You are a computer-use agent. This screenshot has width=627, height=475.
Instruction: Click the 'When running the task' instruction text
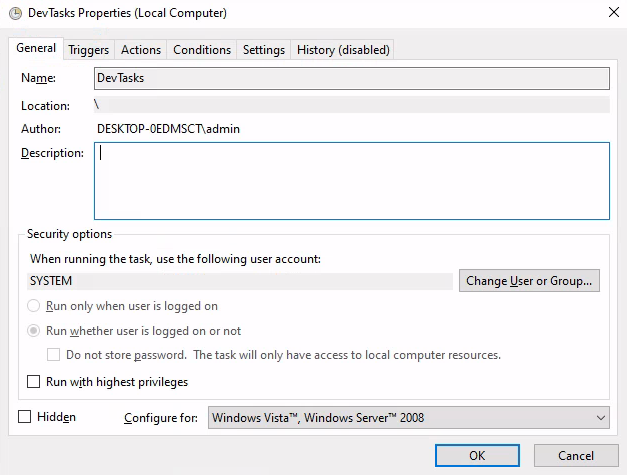[x=175, y=259]
